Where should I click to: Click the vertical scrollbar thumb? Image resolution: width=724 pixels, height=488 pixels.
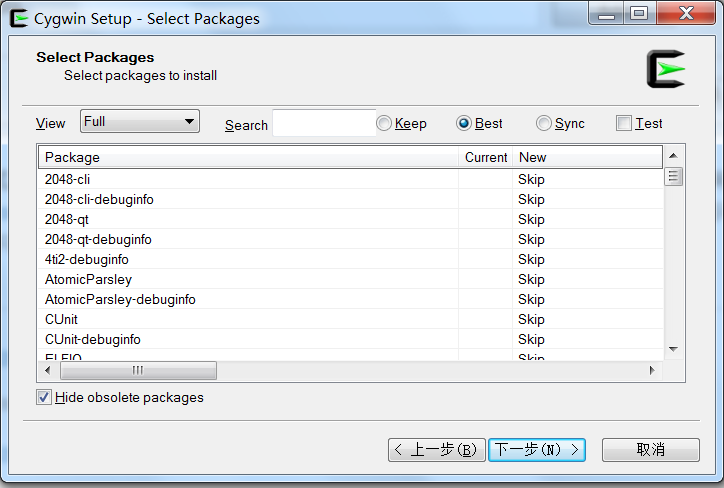pyautogui.click(x=673, y=176)
